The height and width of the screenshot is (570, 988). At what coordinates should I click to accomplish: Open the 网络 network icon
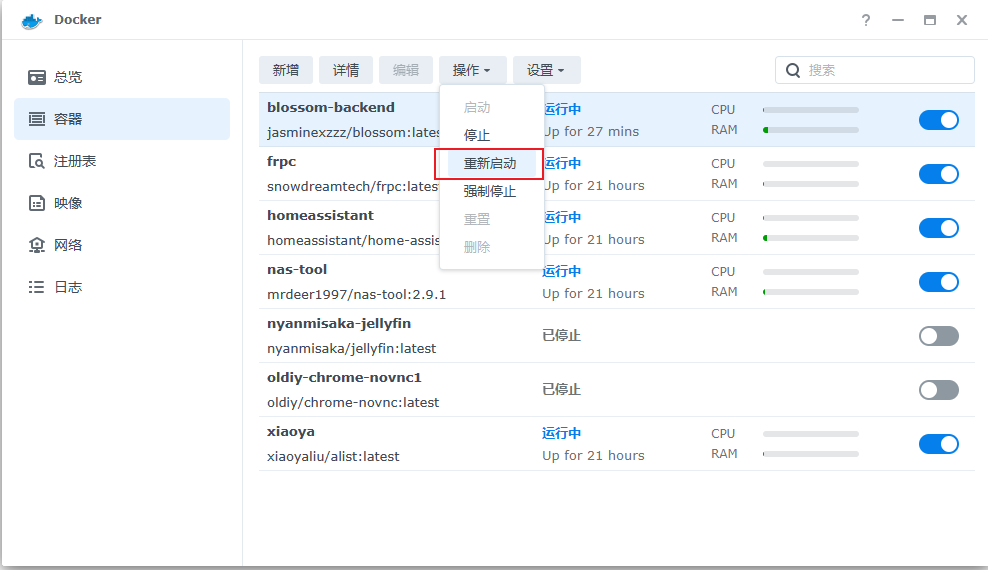[x=37, y=245]
